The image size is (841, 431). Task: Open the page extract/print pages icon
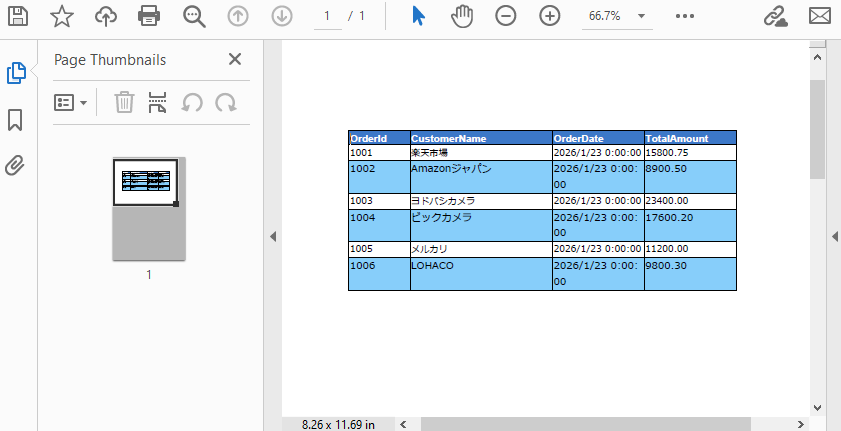point(157,102)
